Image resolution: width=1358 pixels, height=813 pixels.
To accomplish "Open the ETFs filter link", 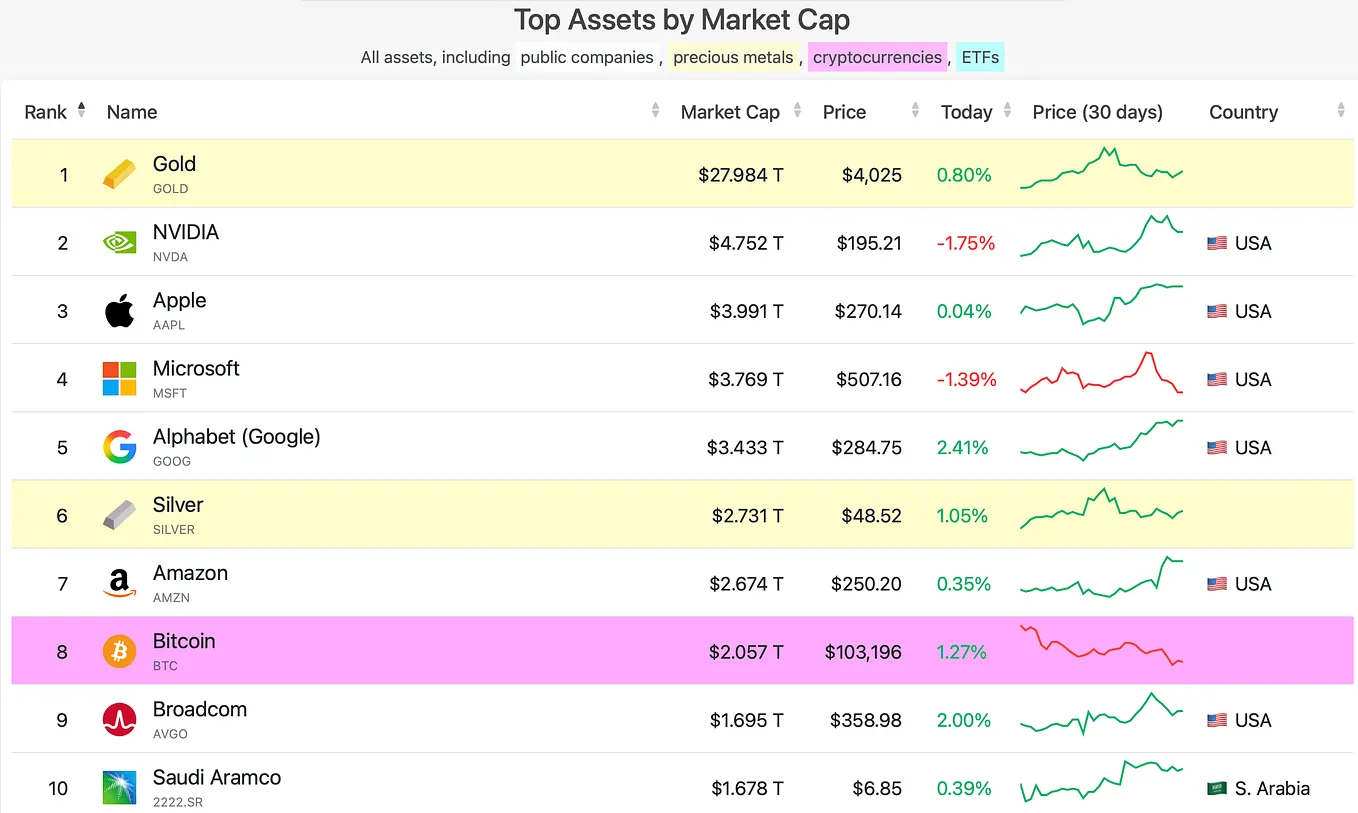I will click(x=980, y=57).
